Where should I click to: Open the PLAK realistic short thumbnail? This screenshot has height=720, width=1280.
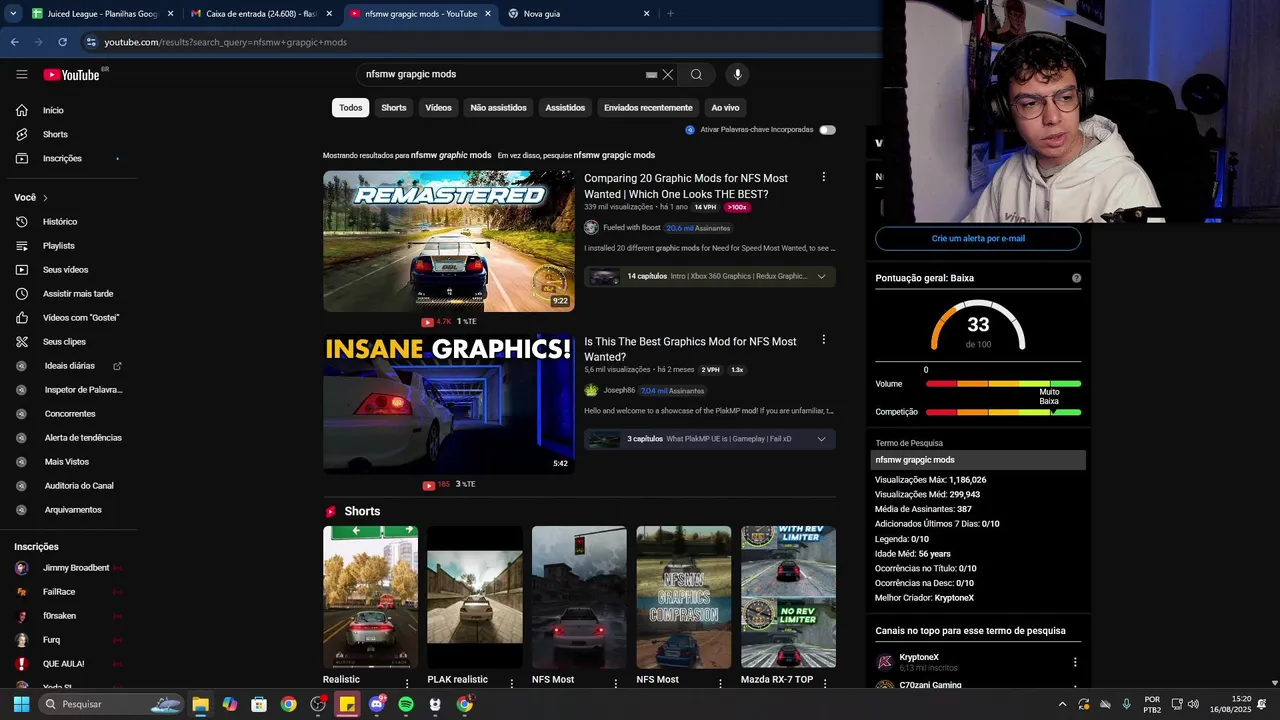(x=475, y=597)
